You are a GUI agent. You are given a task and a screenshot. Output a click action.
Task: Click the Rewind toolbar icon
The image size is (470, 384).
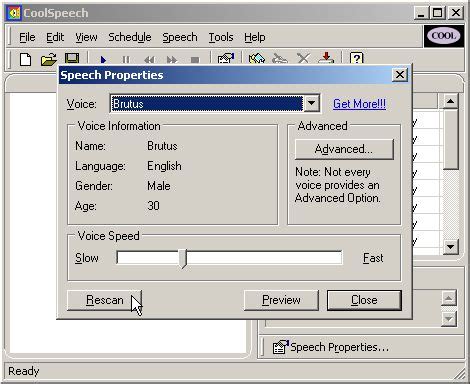click(149, 60)
